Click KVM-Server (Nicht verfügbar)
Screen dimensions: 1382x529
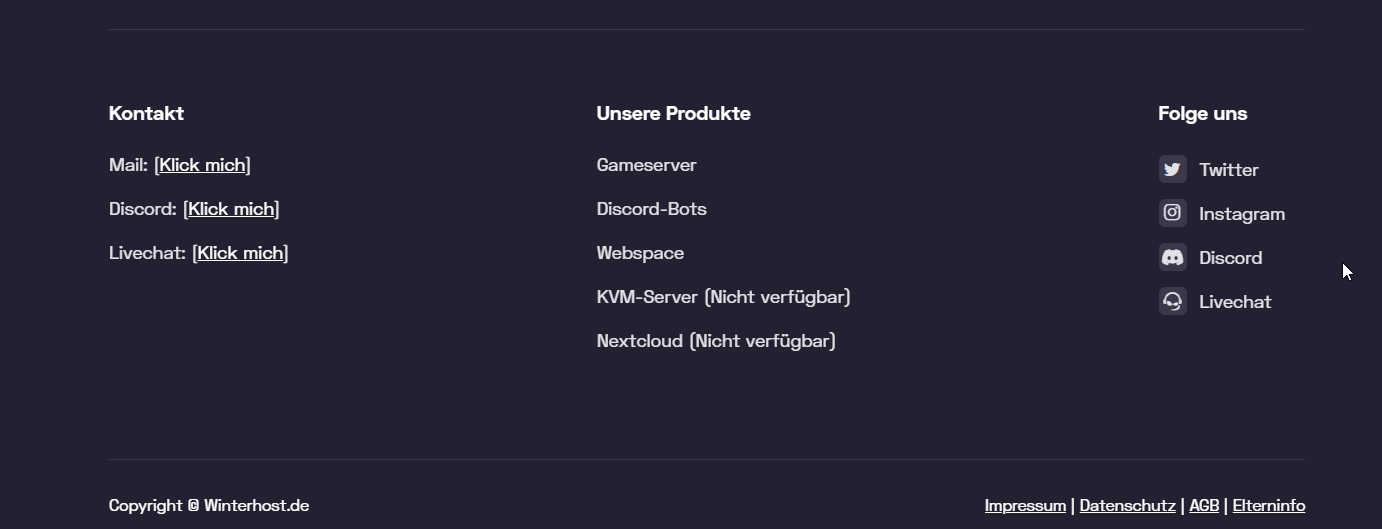point(723,297)
